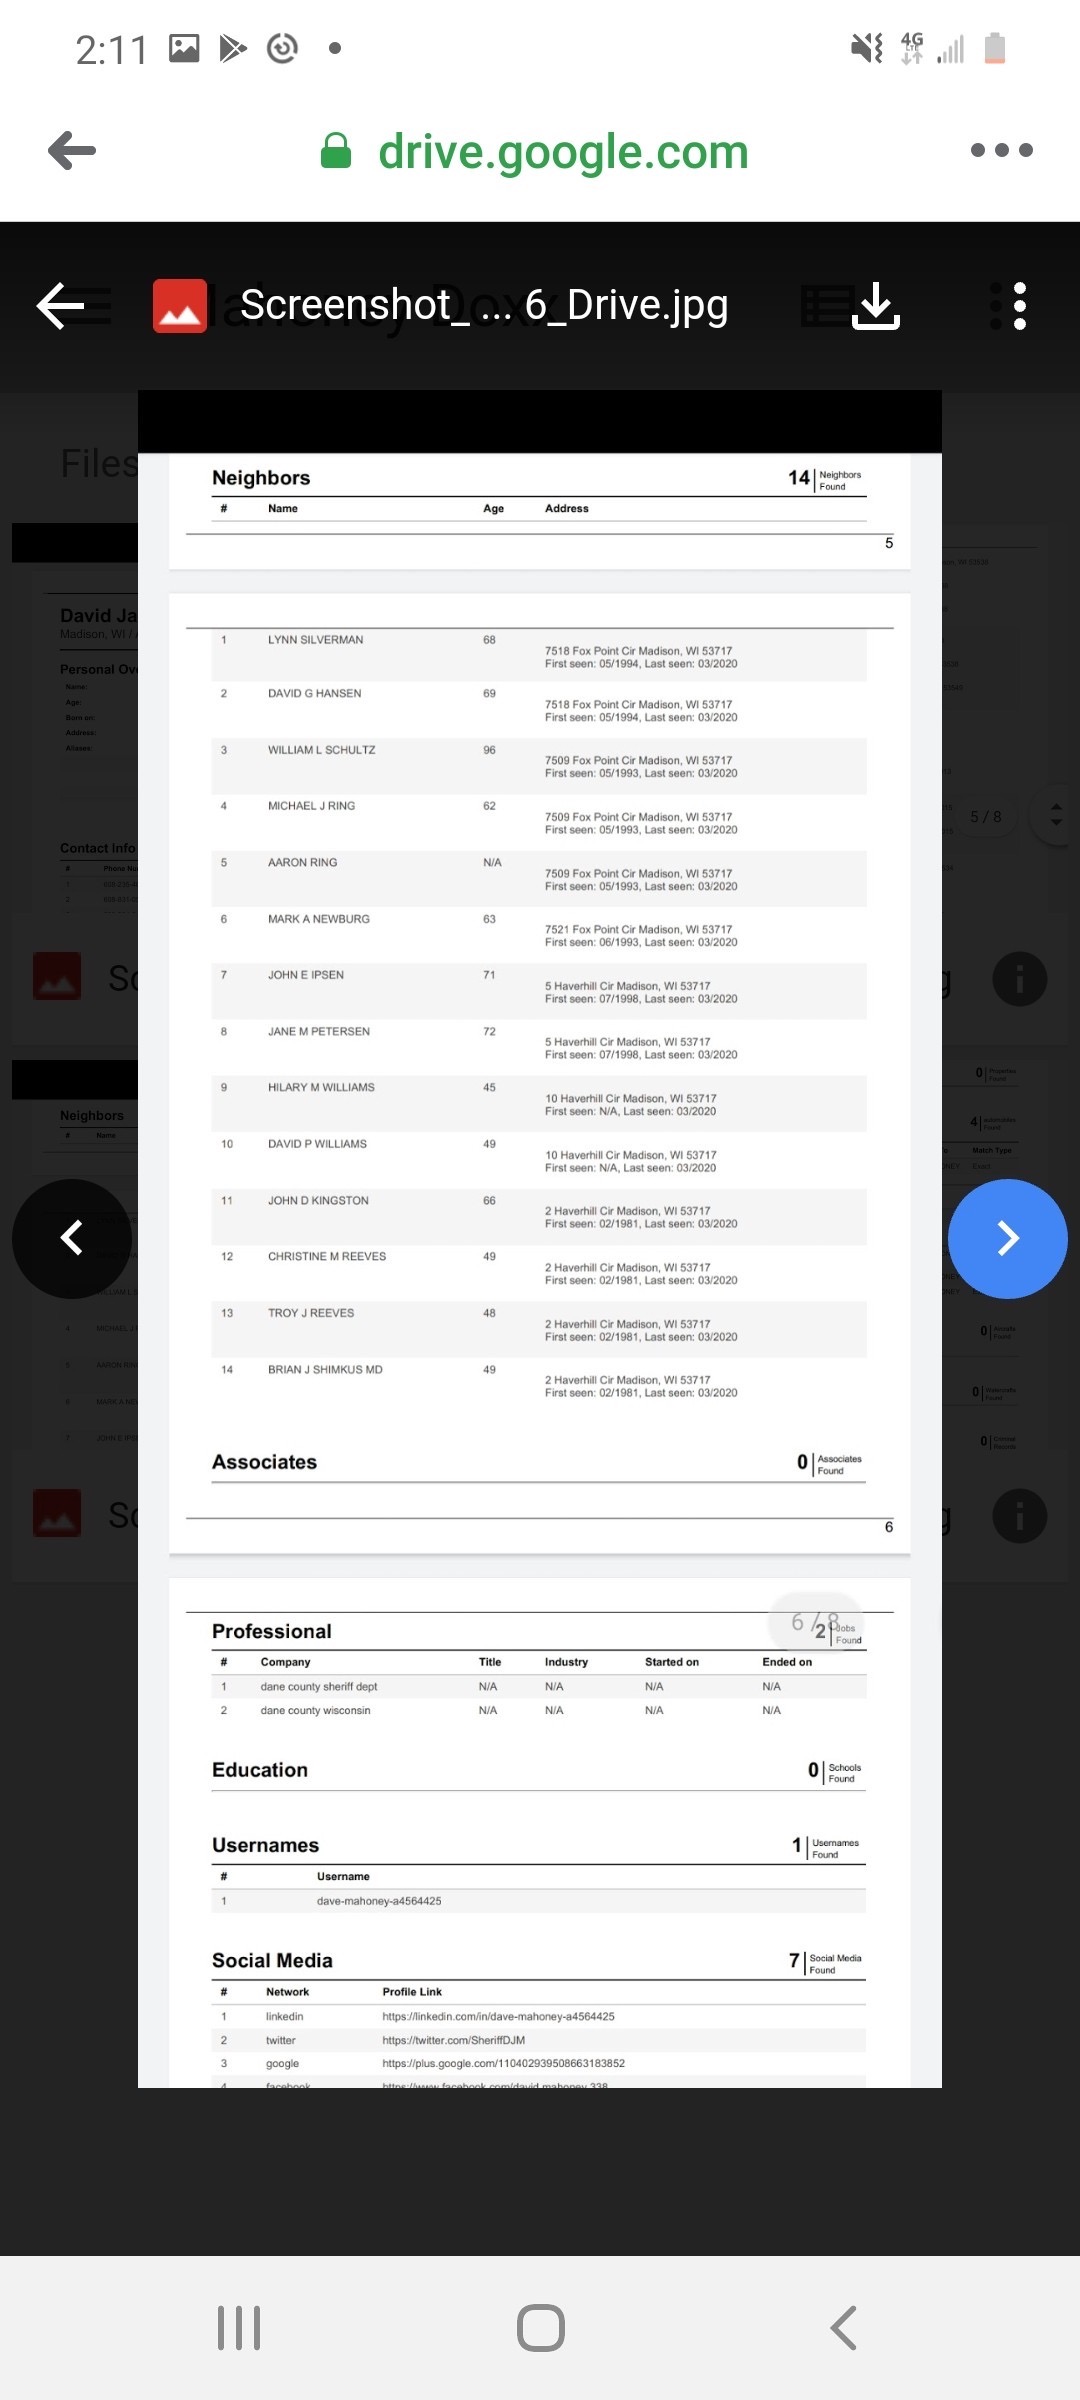The image size is (1080, 2400).
Task: Click the red image file icon in header
Action: [180, 305]
